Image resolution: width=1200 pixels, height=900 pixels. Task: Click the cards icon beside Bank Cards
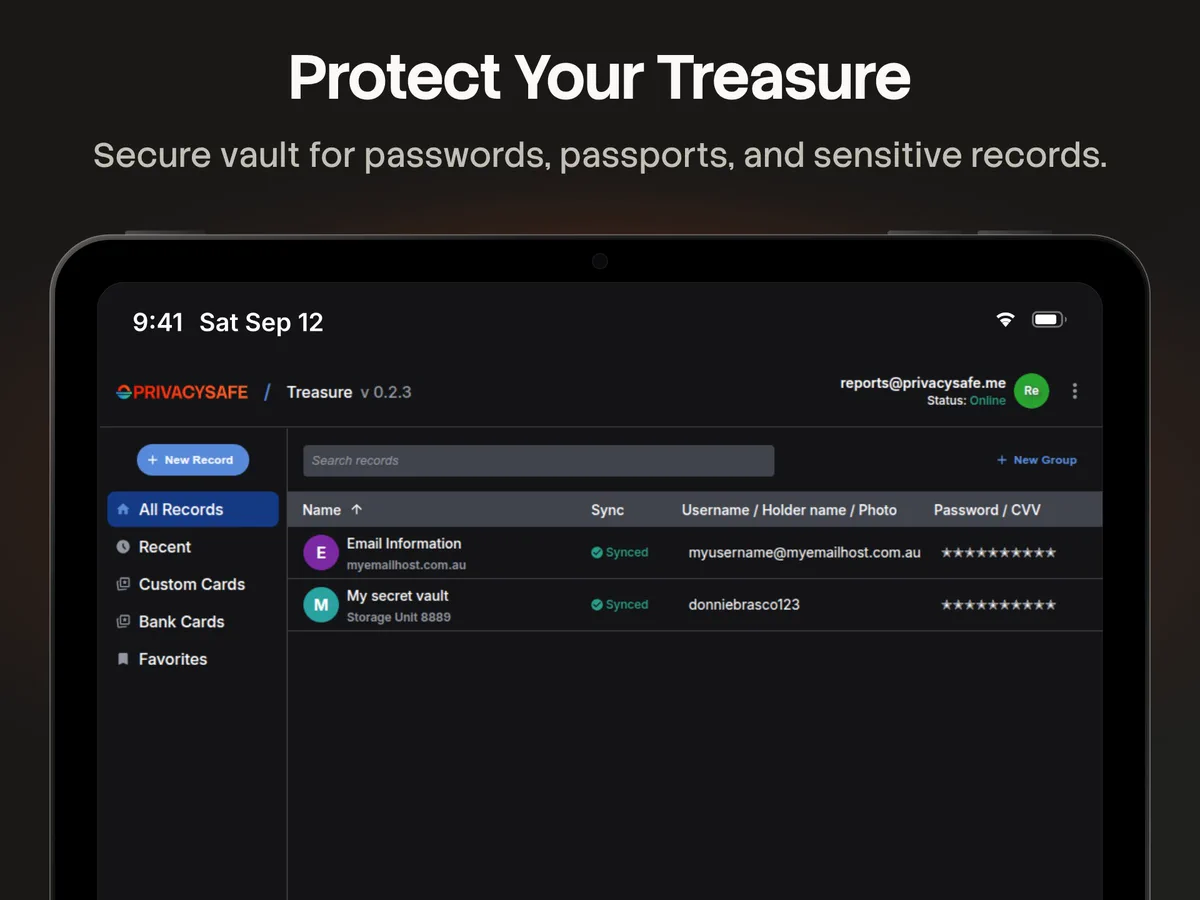[123, 621]
